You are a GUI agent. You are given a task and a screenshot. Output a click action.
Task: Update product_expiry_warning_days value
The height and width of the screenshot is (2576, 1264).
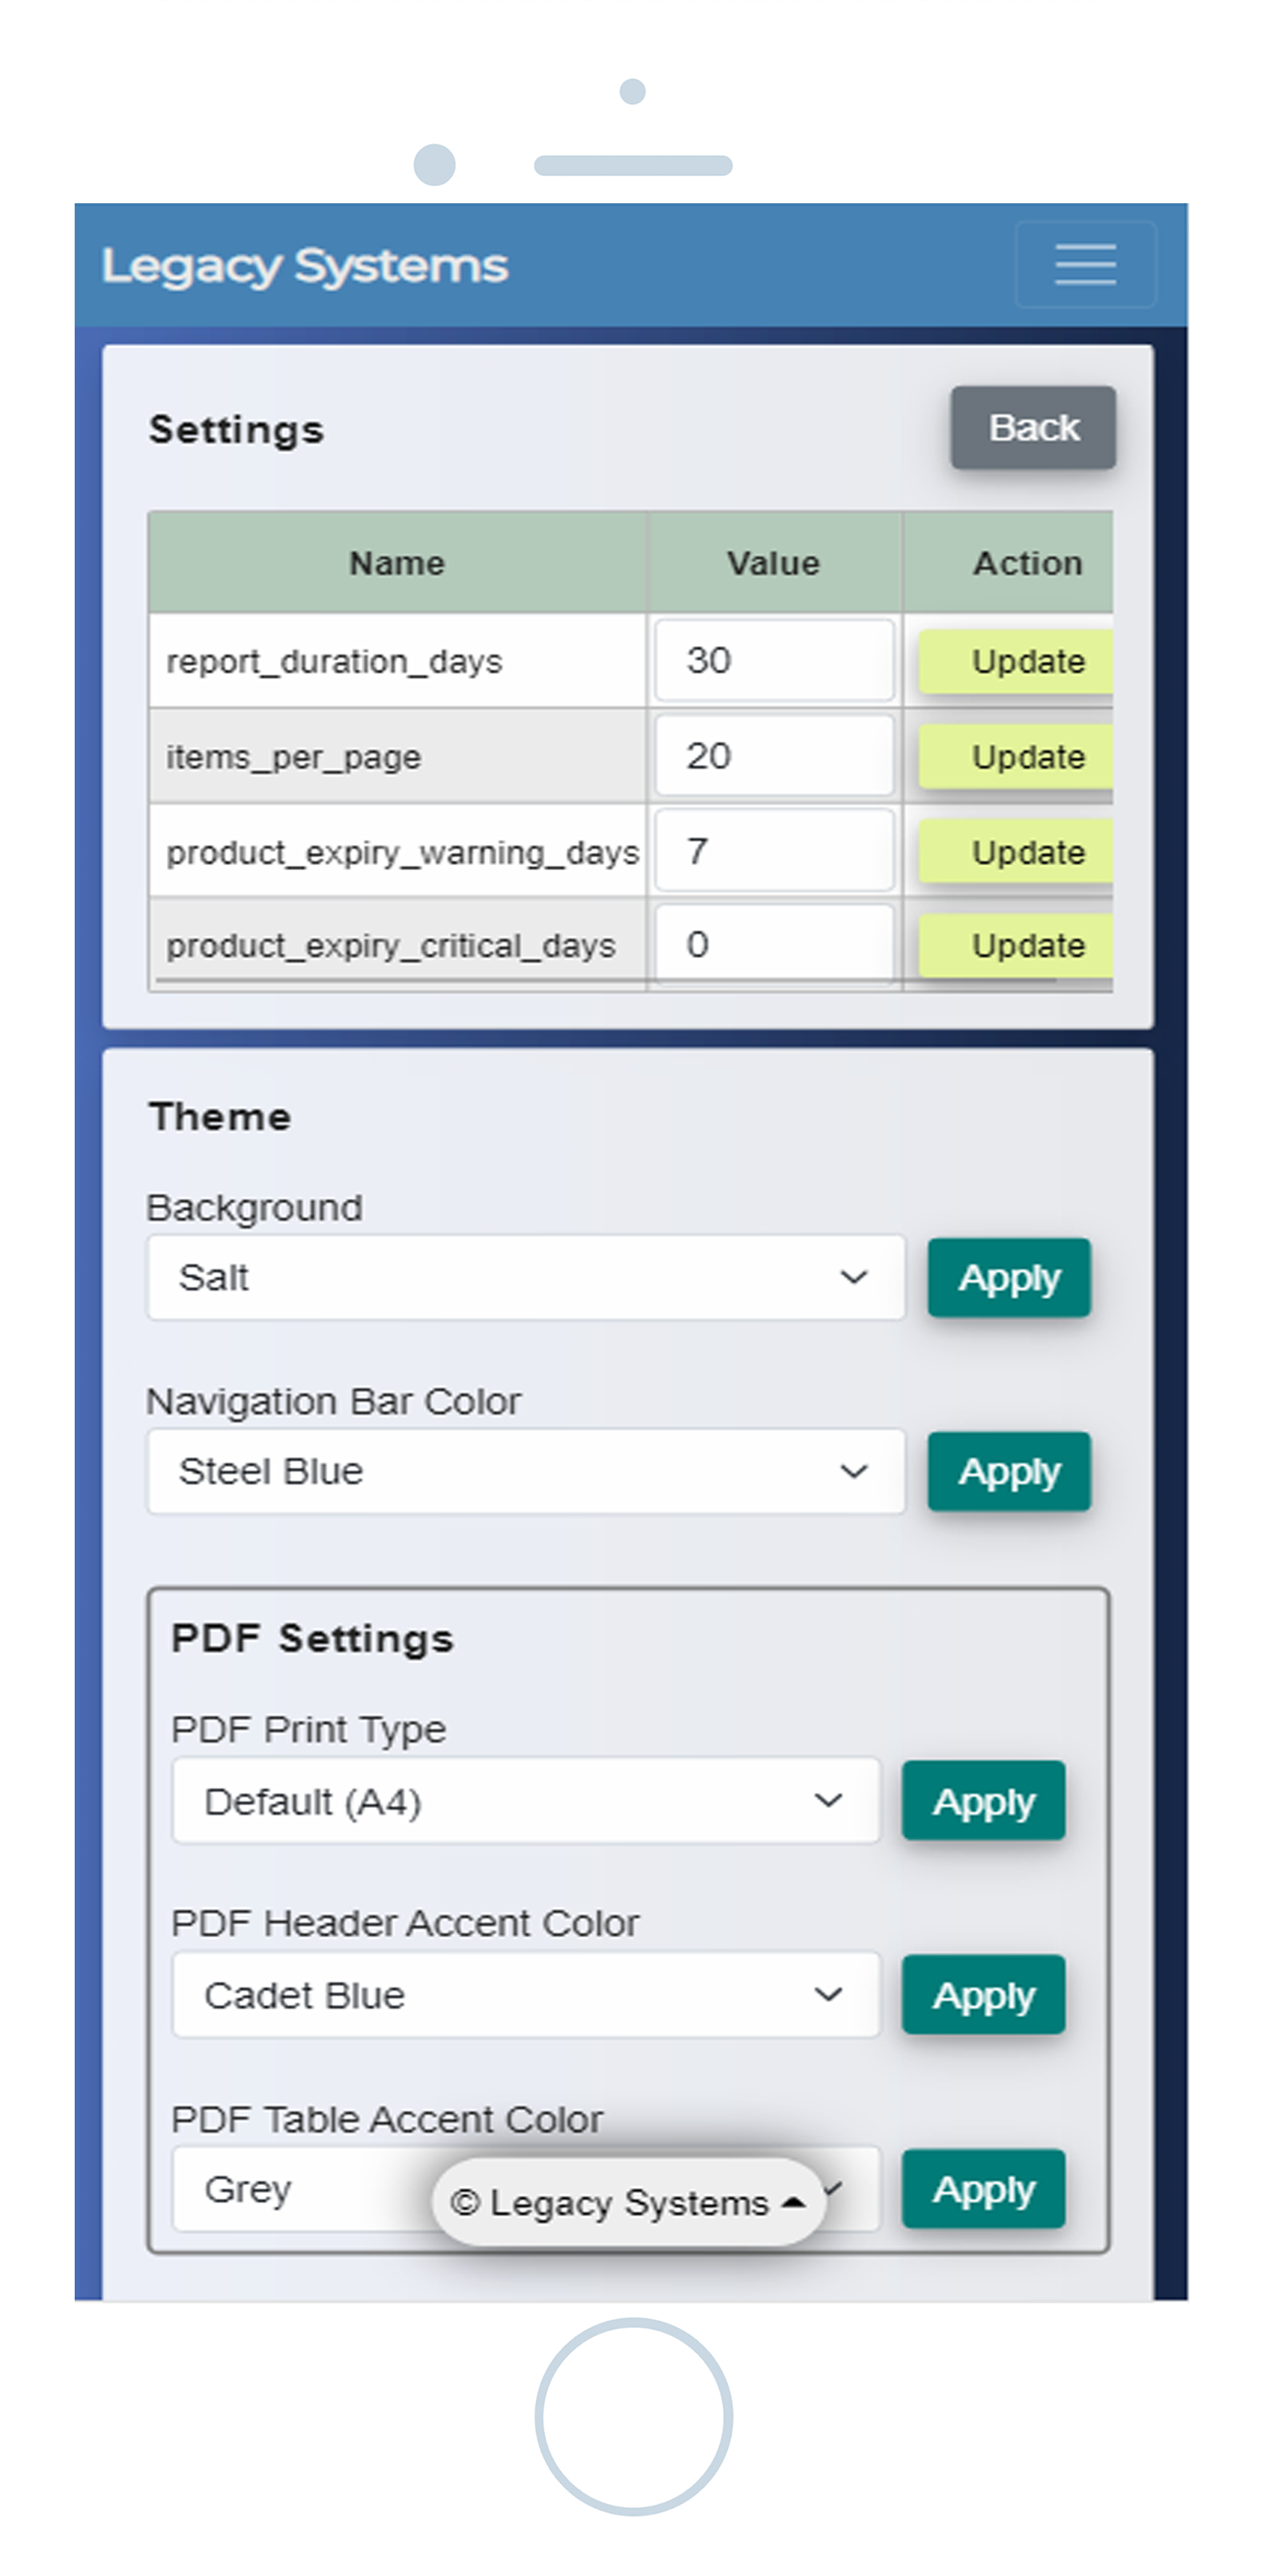point(1017,852)
